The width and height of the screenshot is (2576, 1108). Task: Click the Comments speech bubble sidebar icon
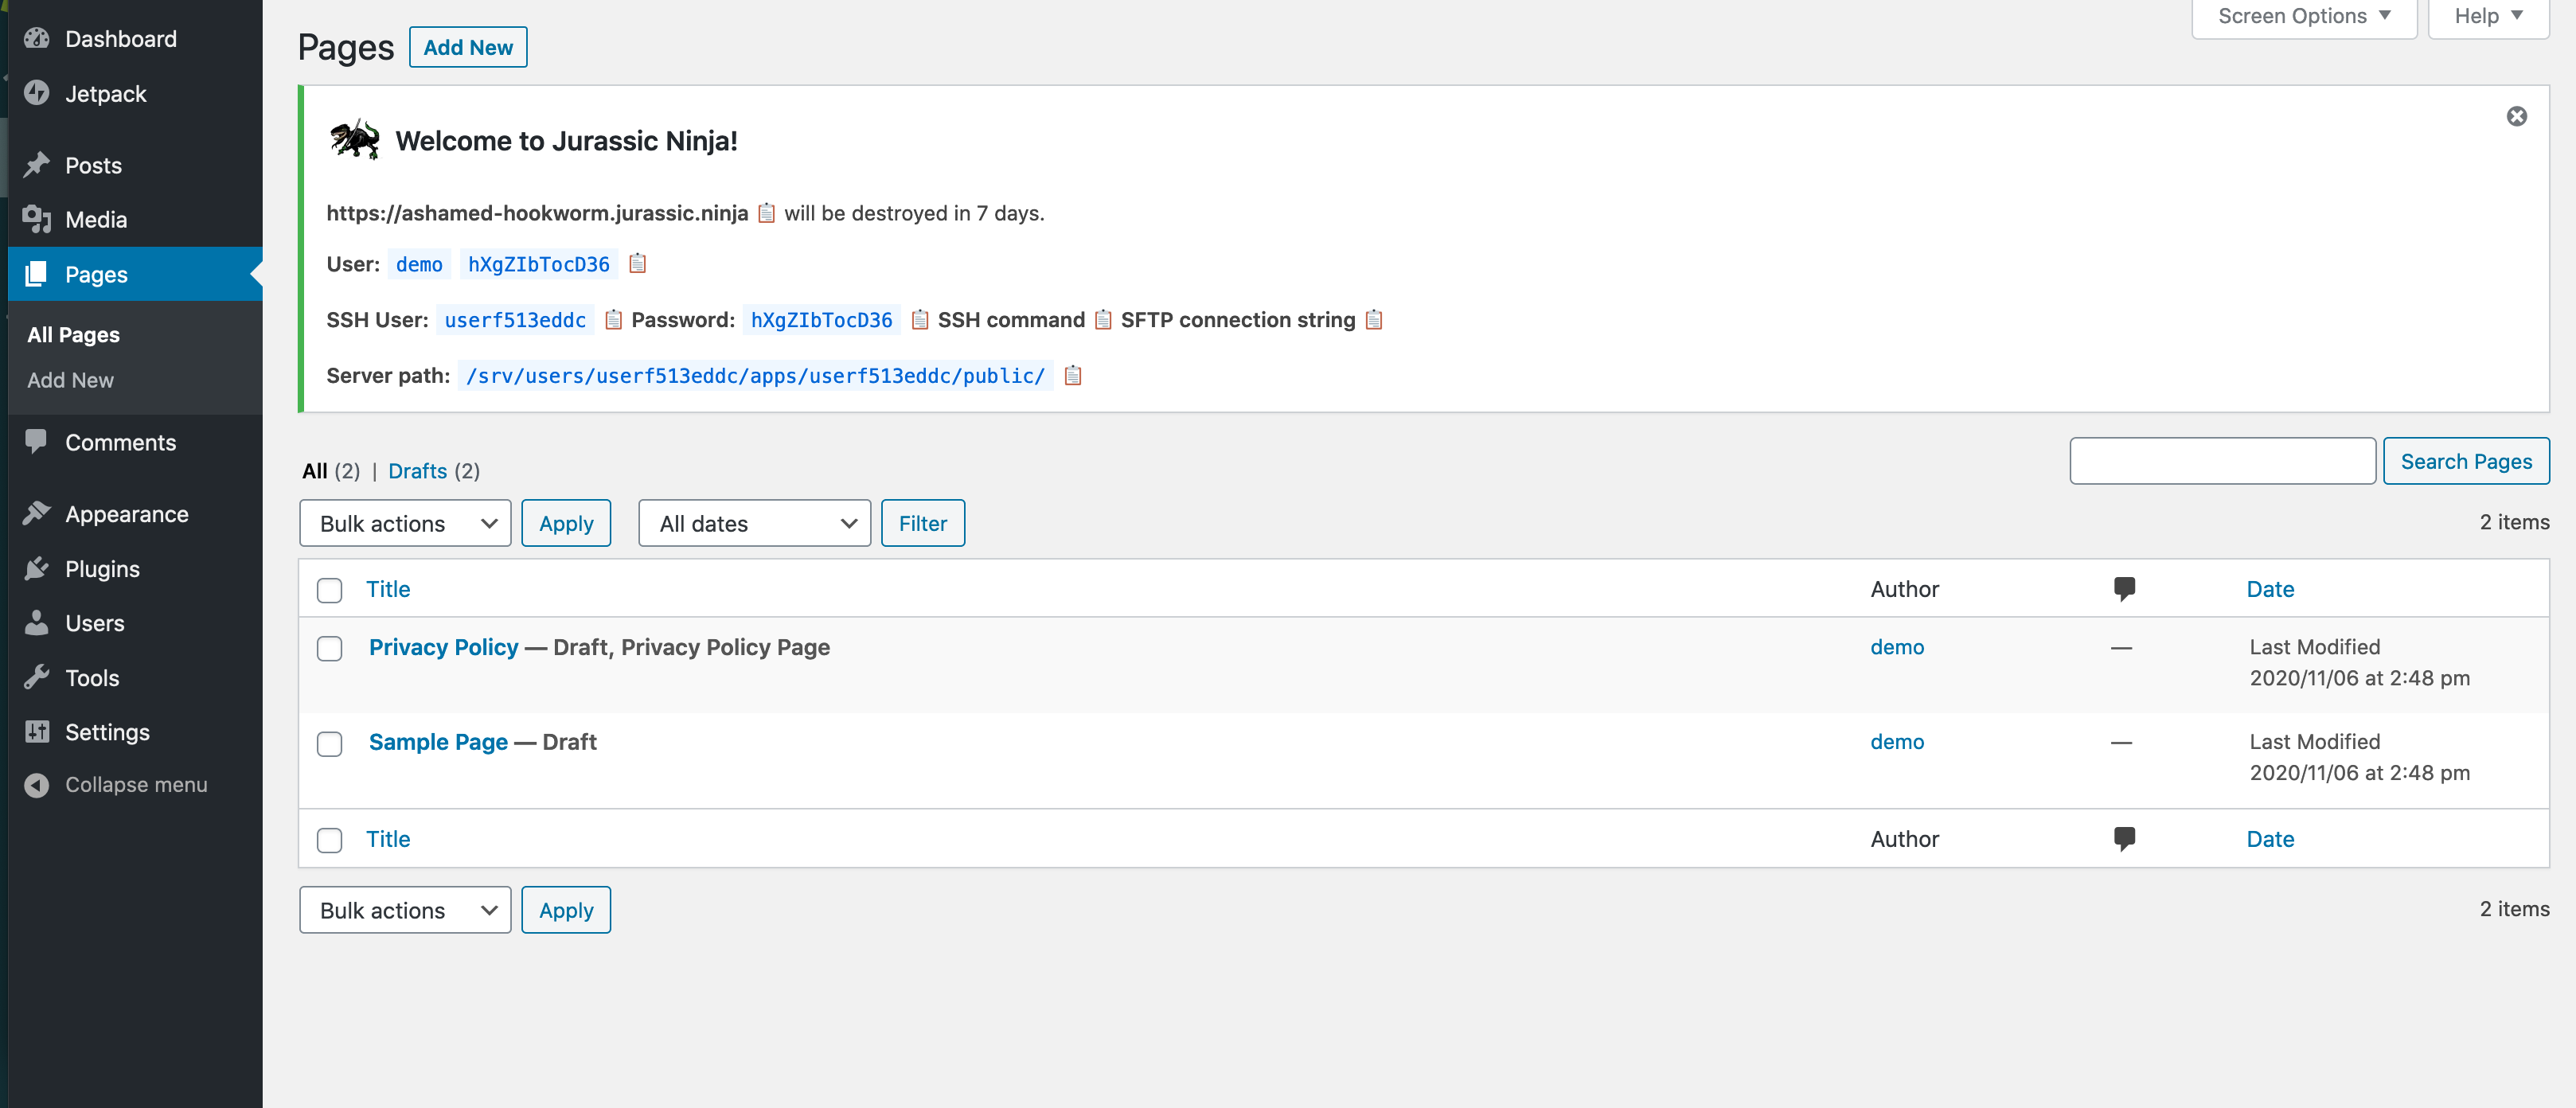(x=37, y=441)
